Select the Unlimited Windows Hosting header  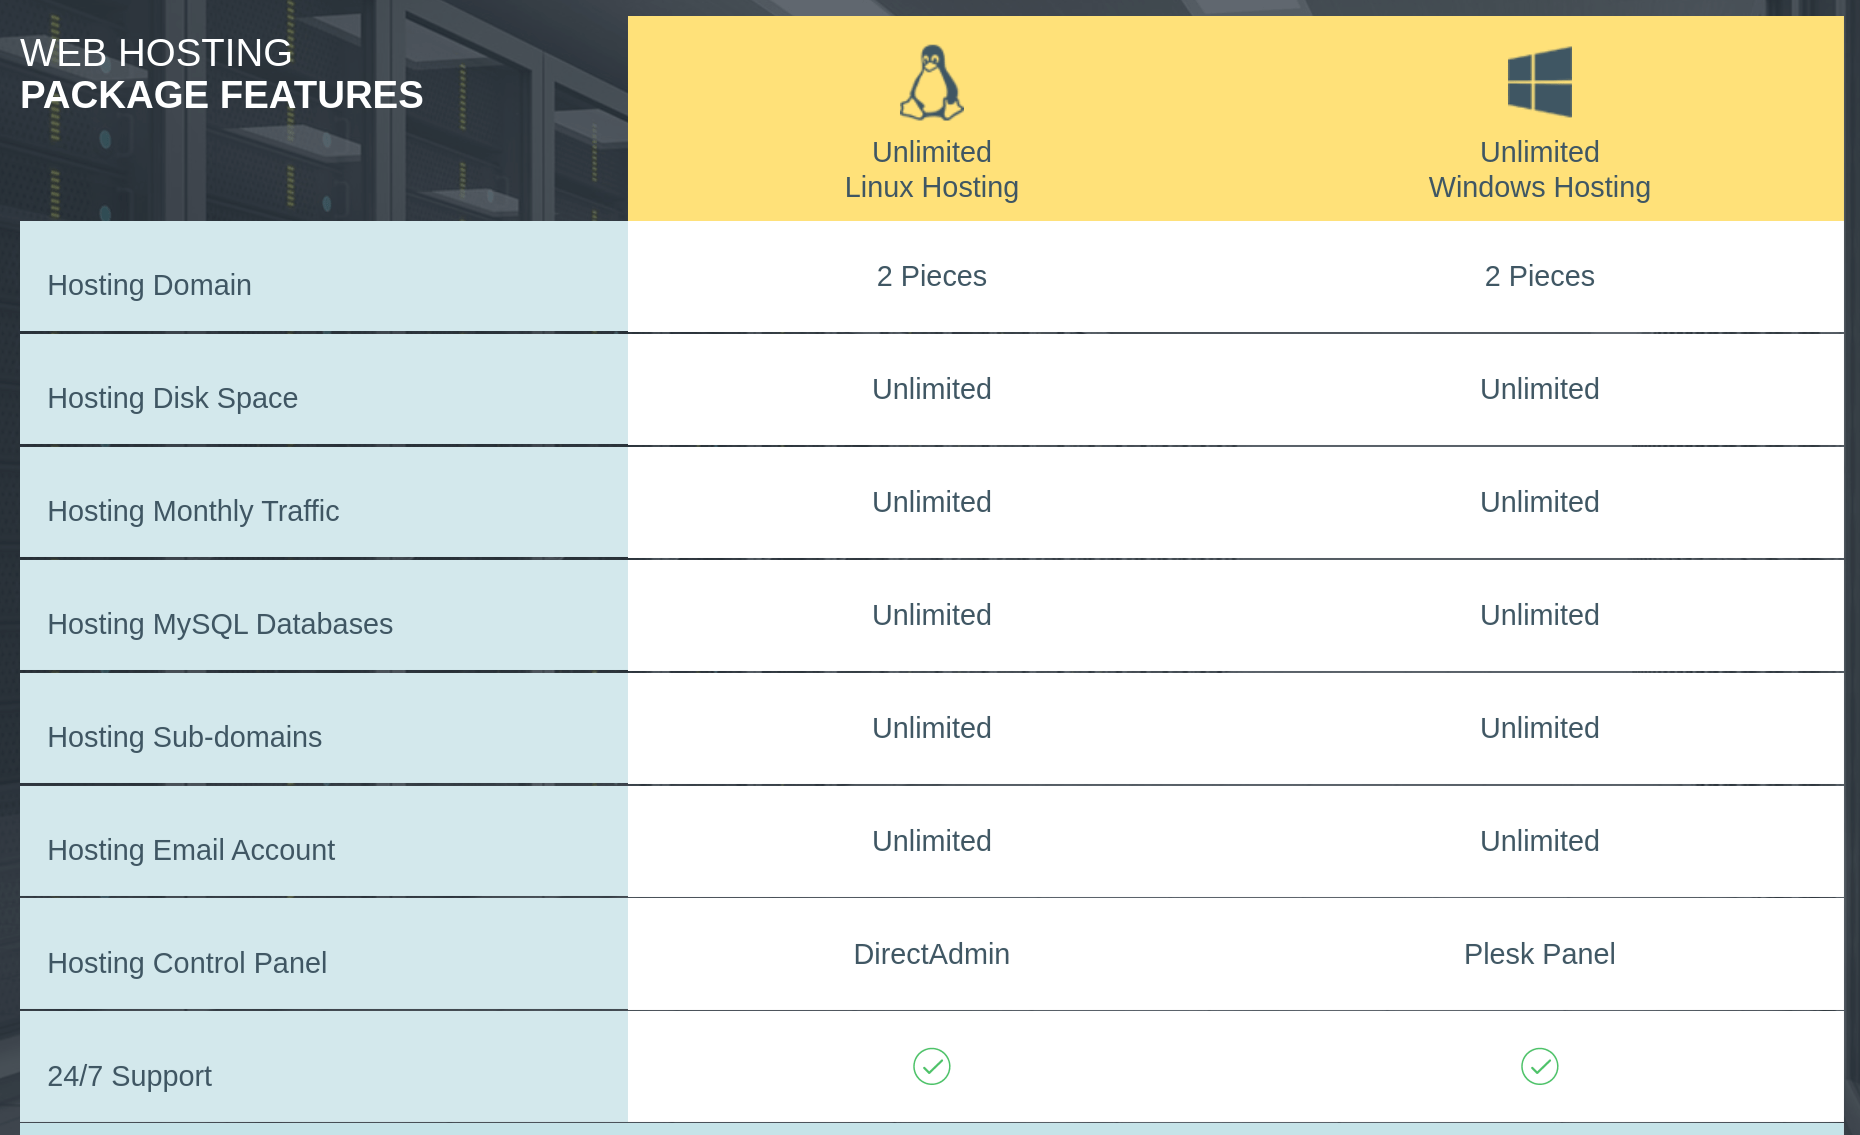click(x=1539, y=169)
